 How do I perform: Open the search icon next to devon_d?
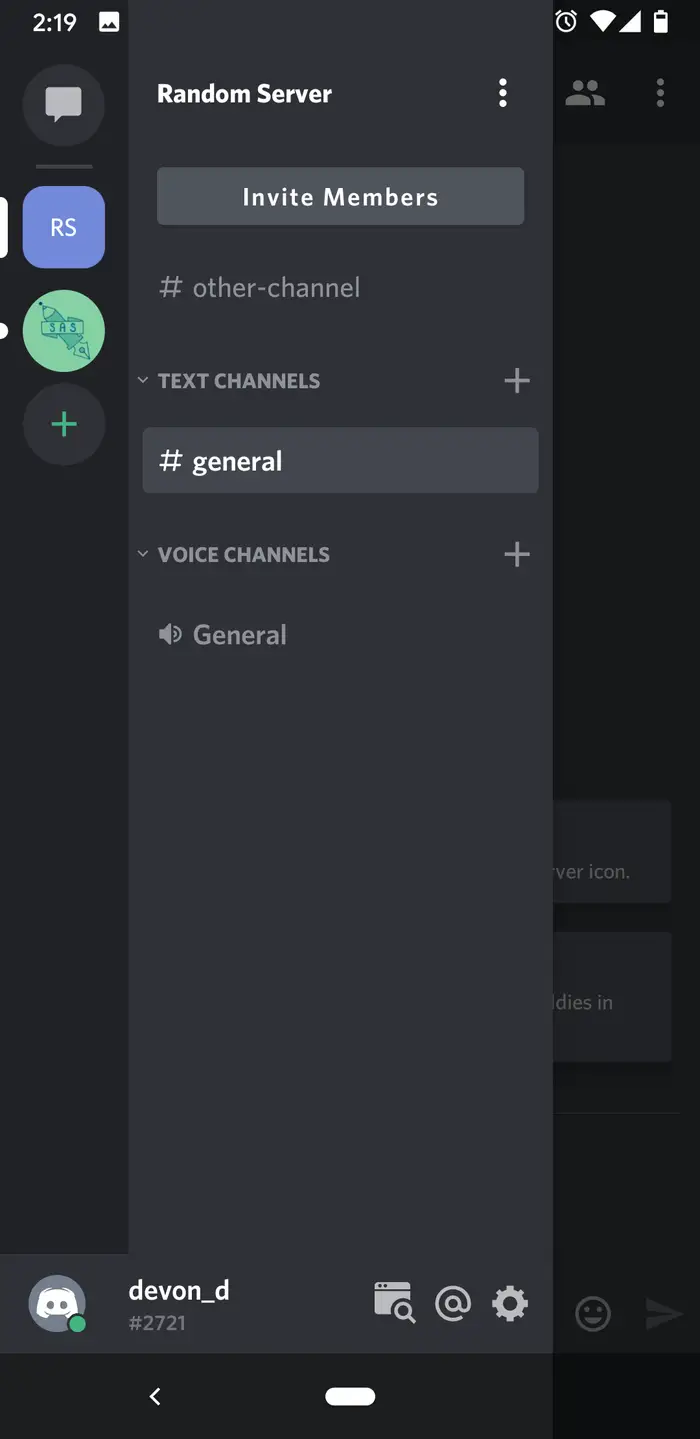point(394,1303)
